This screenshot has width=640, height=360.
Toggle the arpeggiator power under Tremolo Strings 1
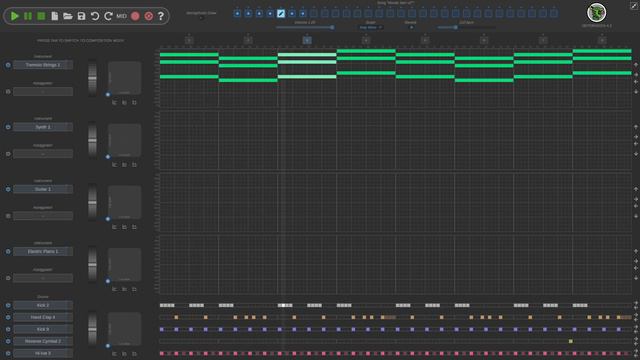click(8, 92)
